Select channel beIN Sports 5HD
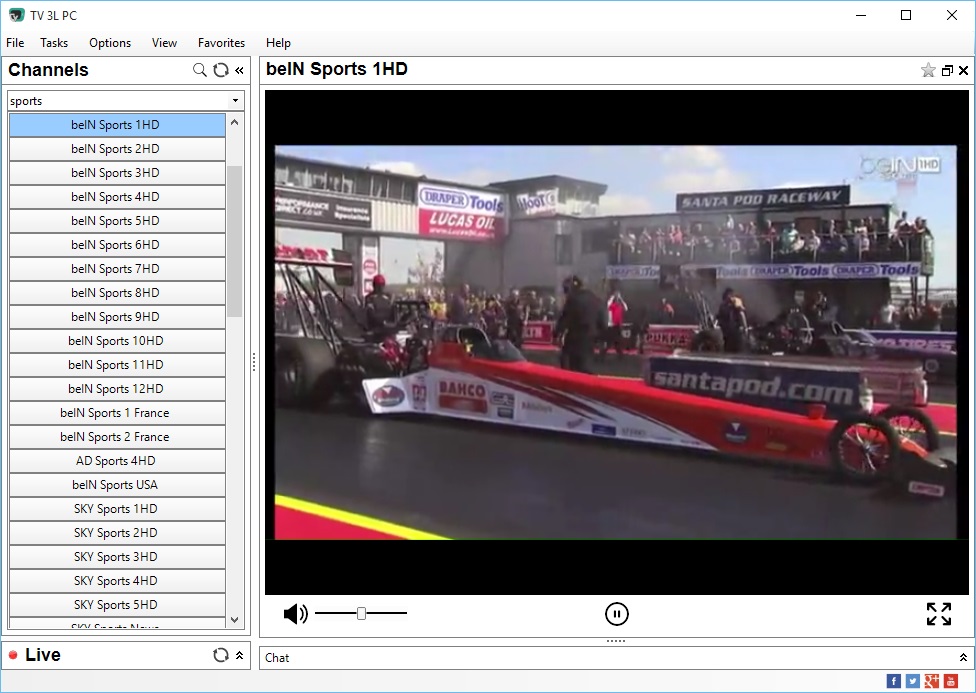Image resolution: width=976 pixels, height=693 pixels. (x=117, y=221)
